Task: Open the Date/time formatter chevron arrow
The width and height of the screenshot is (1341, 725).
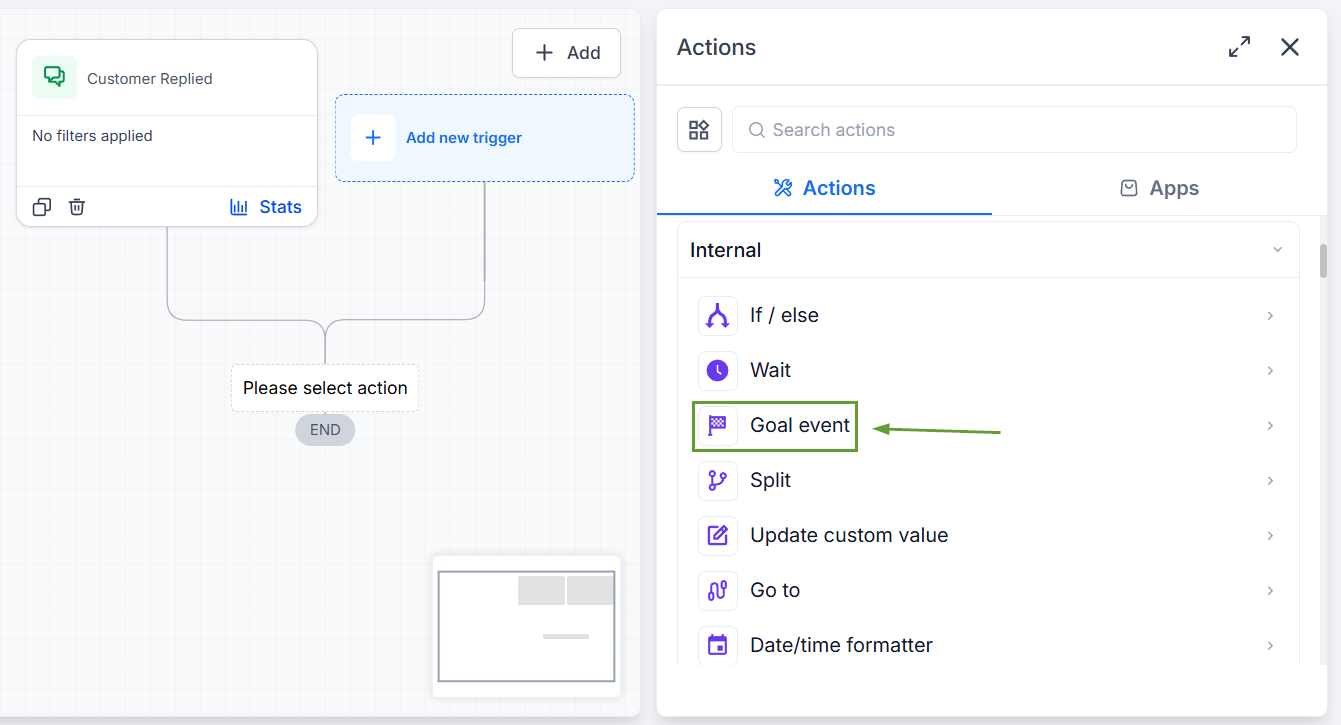Action: click(x=1270, y=646)
